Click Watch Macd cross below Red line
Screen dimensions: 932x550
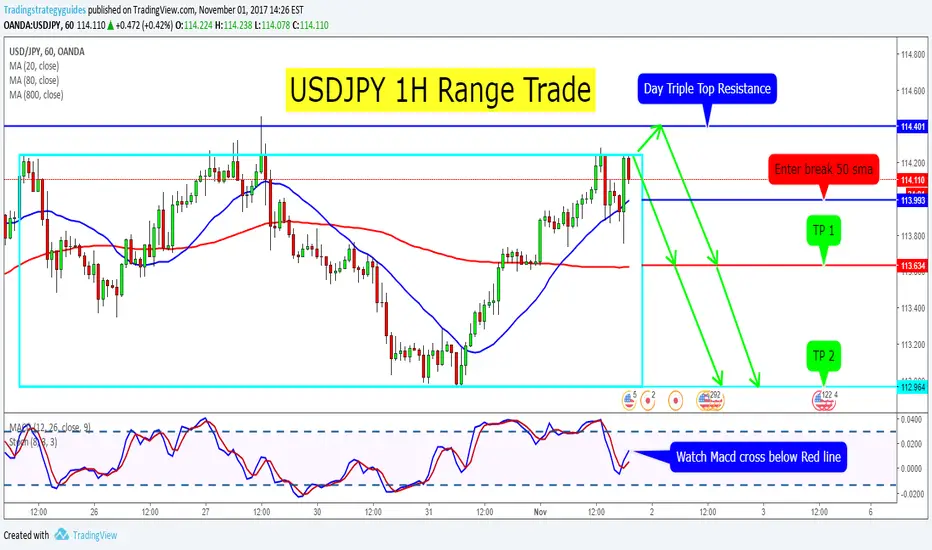pyautogui.click(x=758, y=457)
